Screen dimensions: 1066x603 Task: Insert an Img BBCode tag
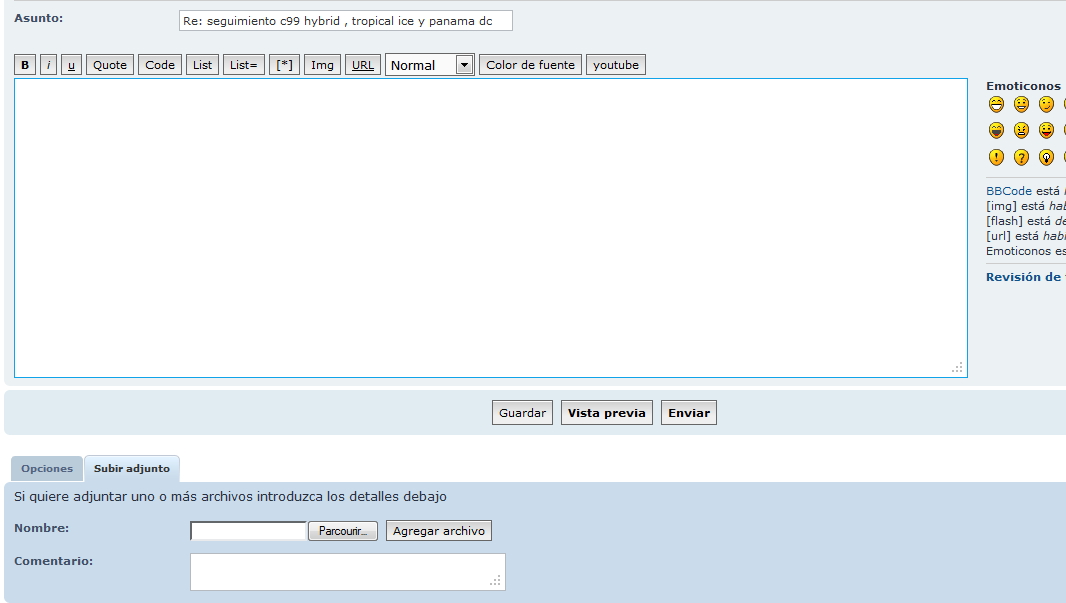[322, 65]
